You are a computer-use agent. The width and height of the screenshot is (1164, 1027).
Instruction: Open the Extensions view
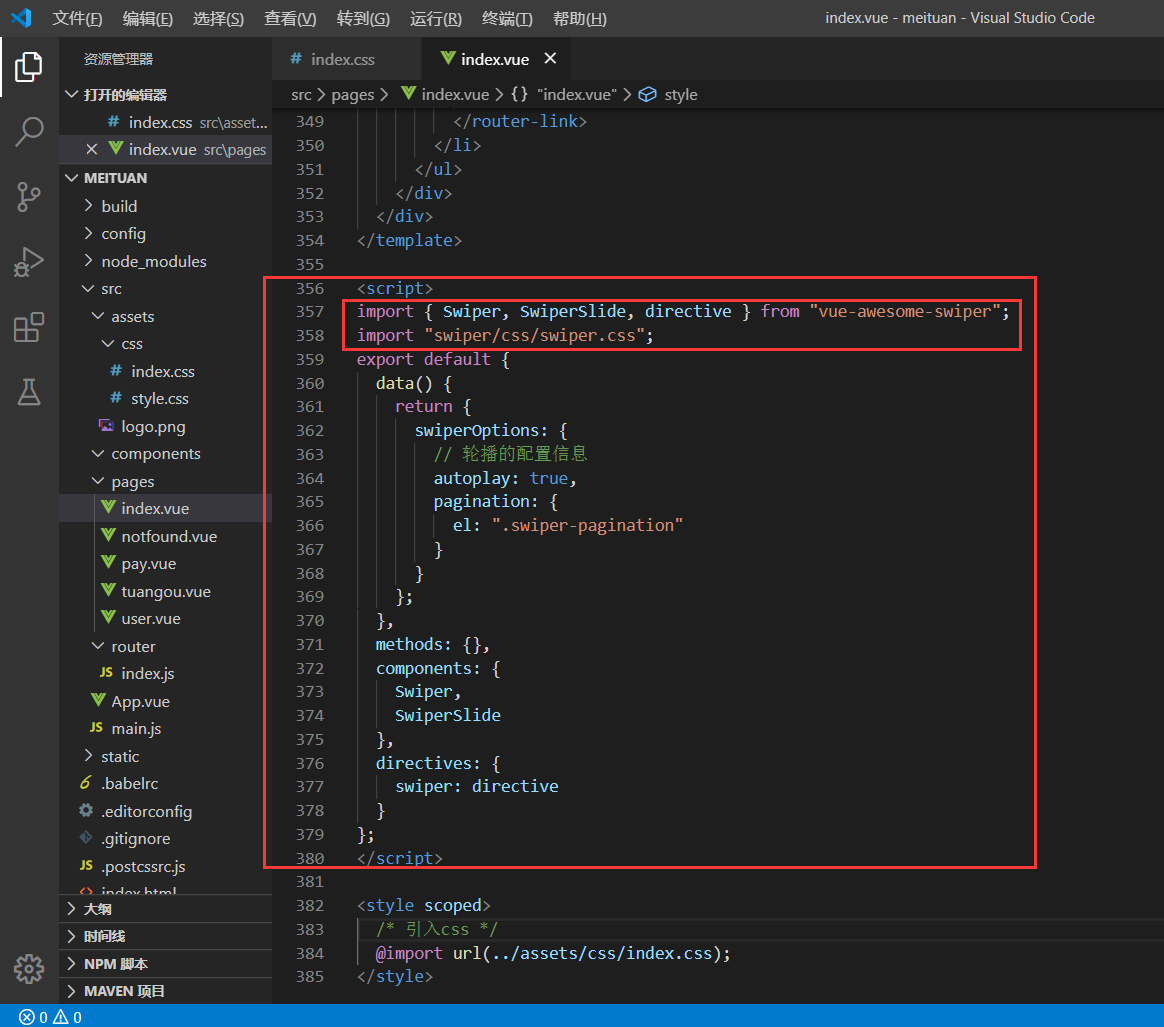pyautogui.click(x=28, y=327)
